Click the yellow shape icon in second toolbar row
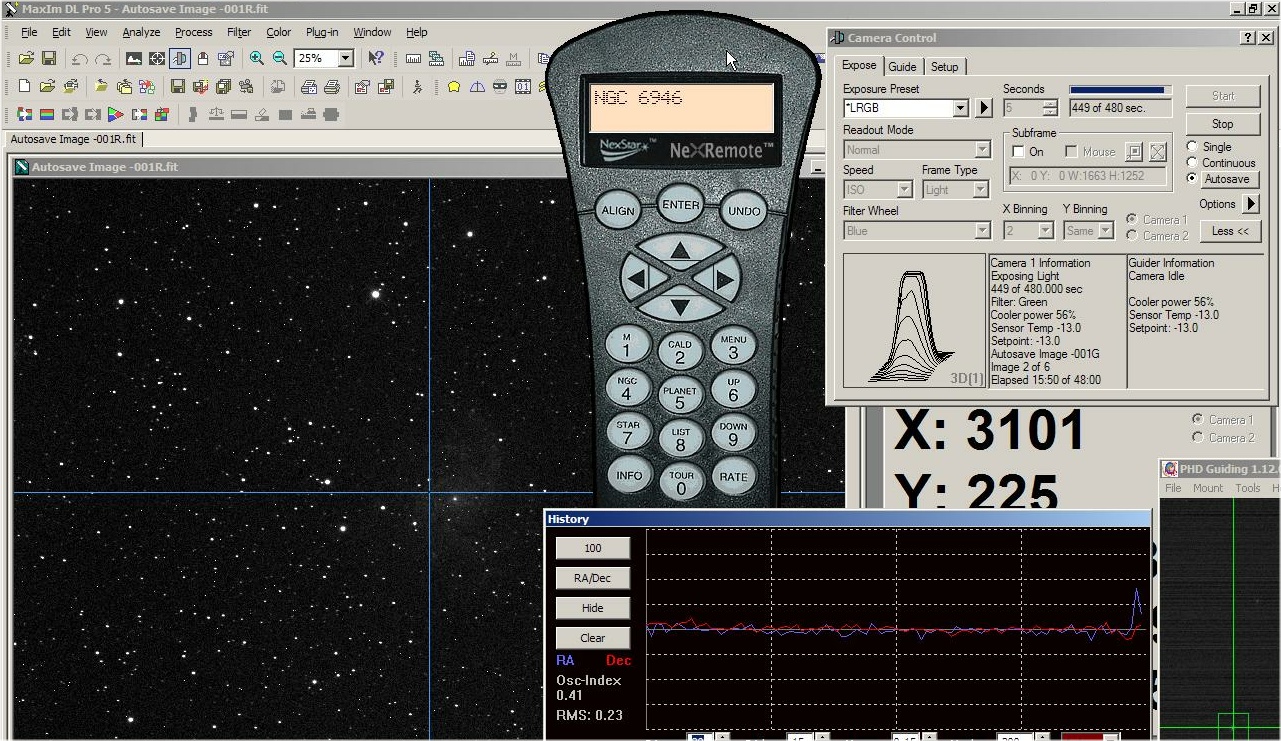Viewport: 1281px width, 741px height. [454, 87]
